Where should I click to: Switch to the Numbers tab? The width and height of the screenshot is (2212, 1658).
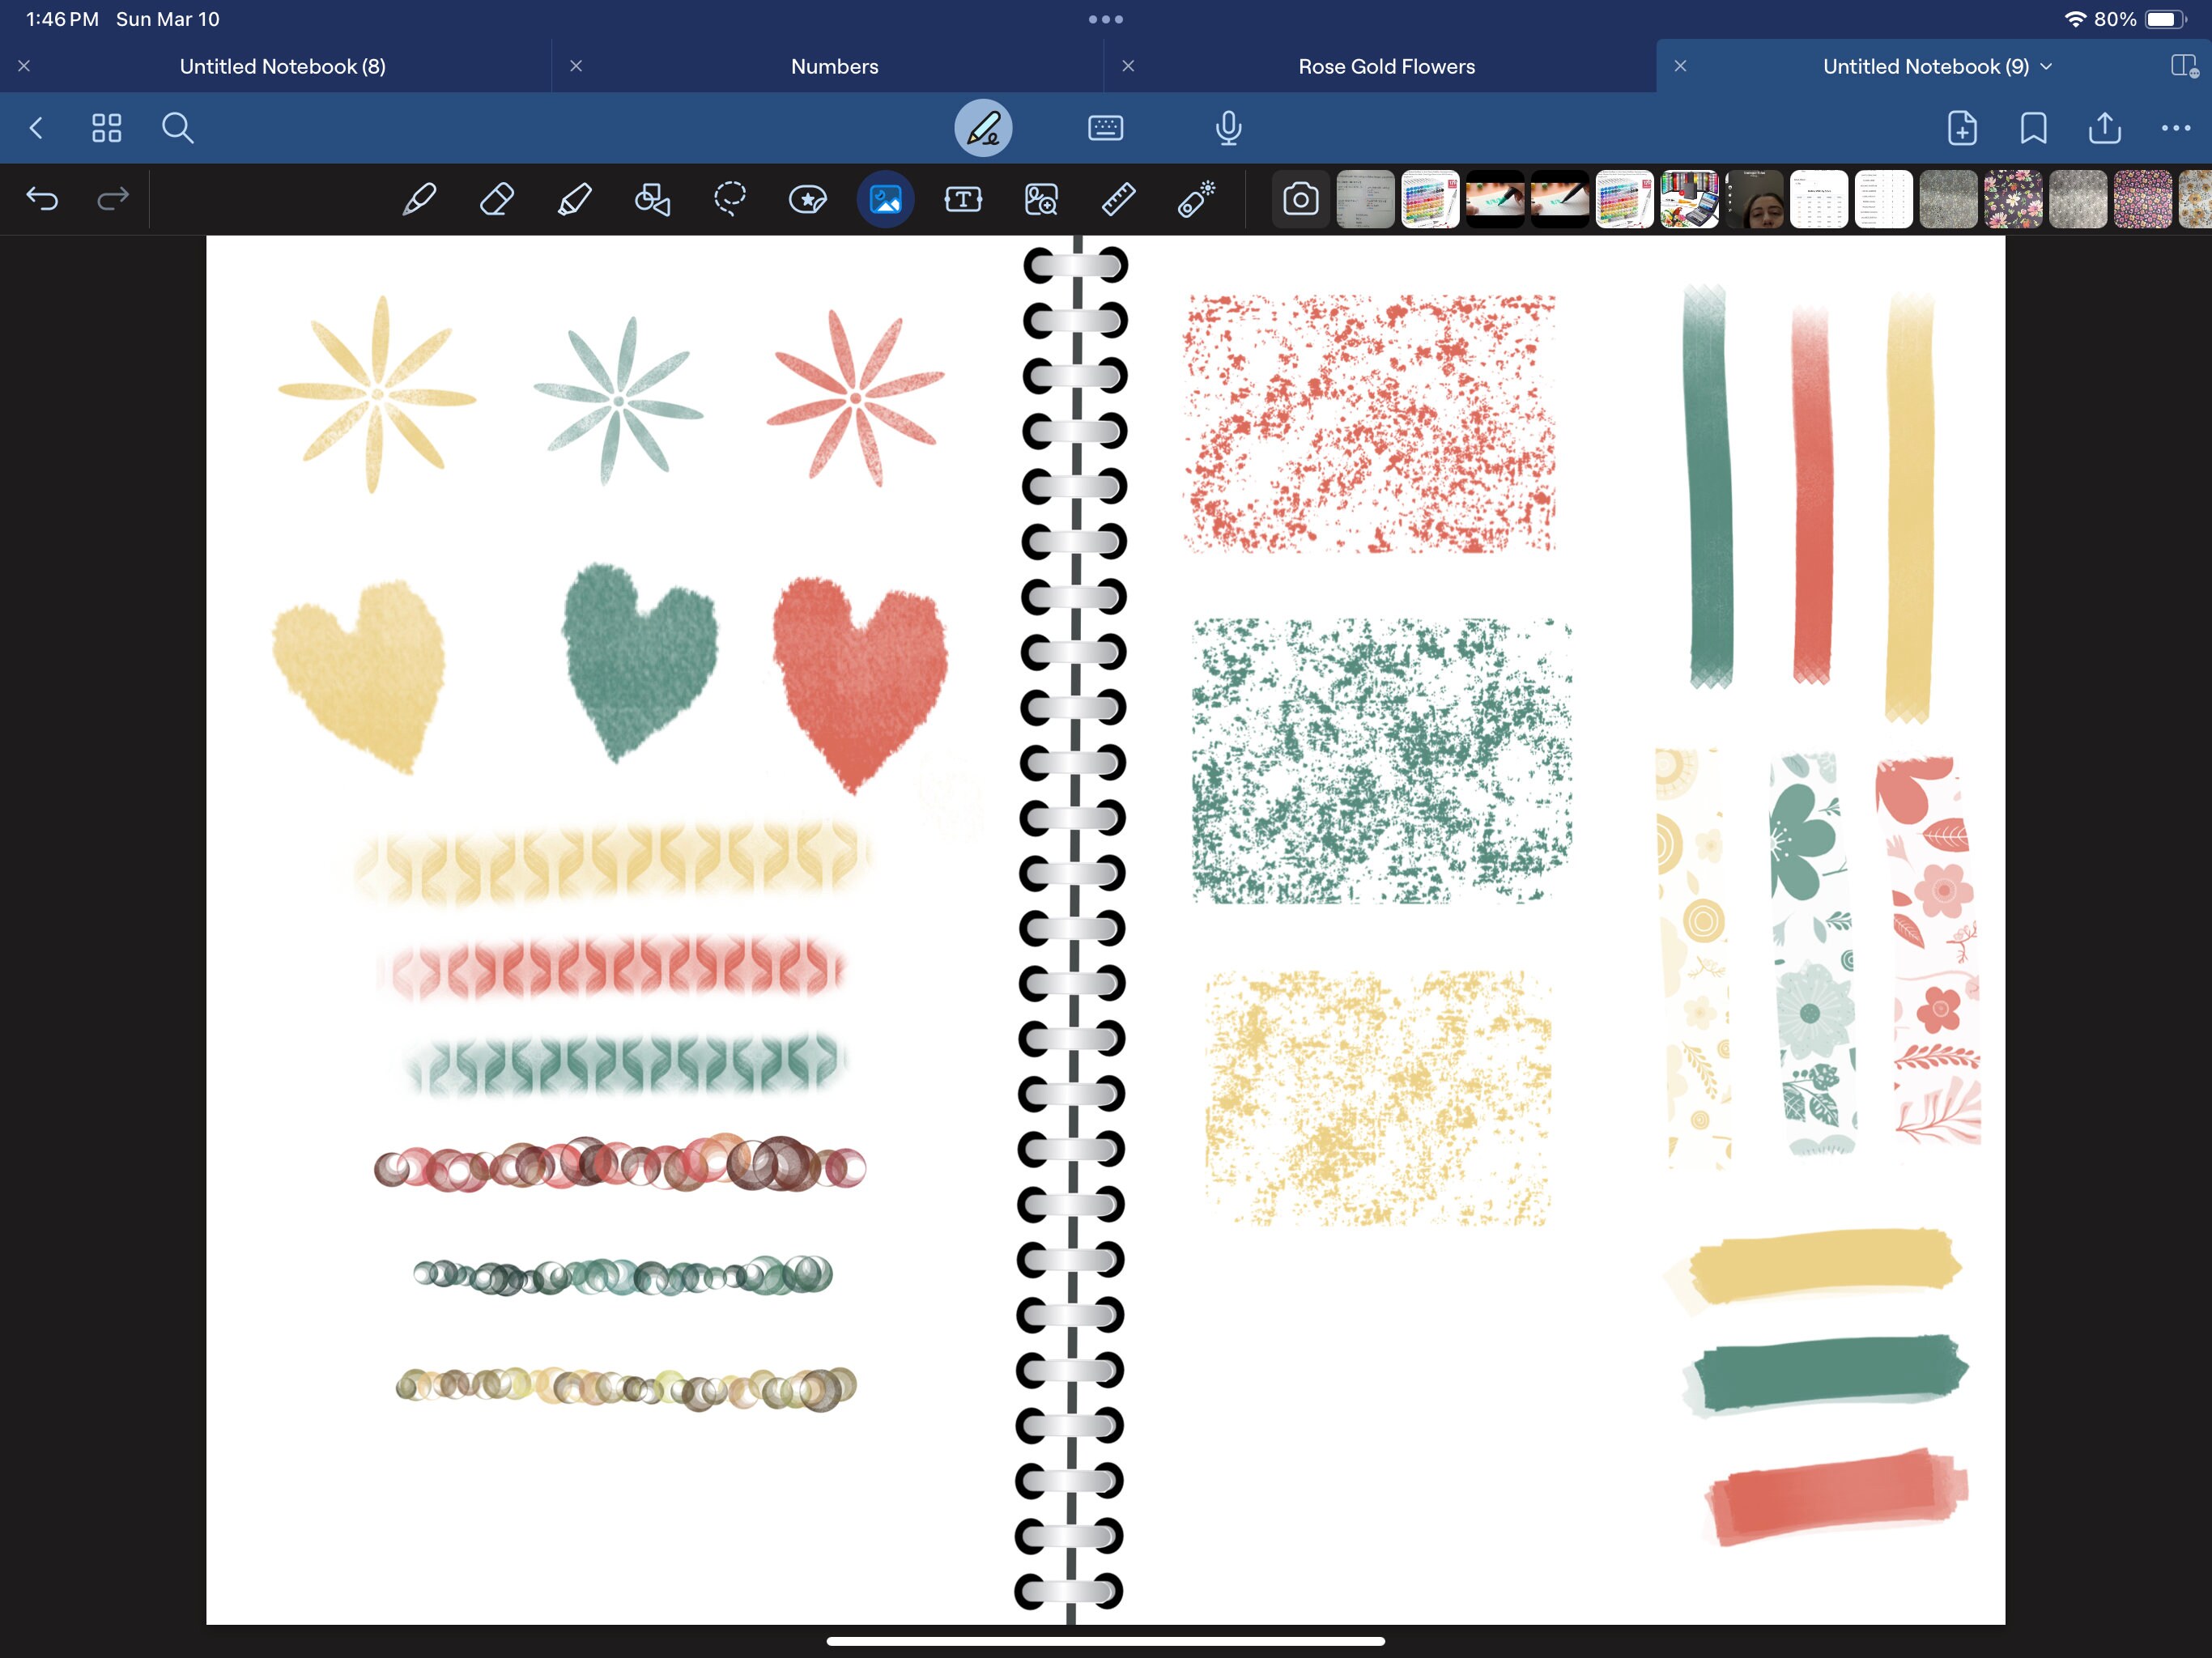[834, 66]
